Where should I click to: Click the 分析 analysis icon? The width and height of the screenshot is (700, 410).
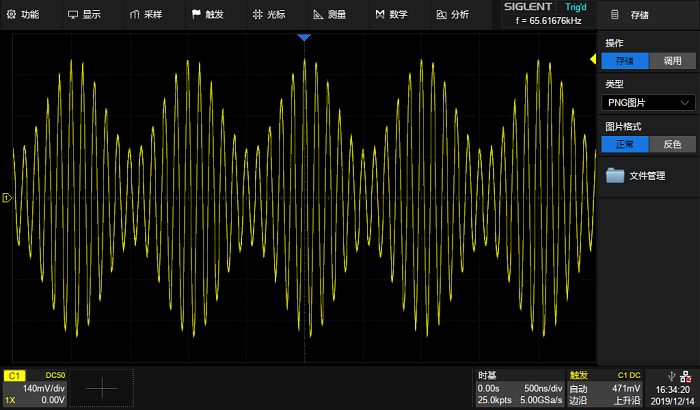point(442,15)
